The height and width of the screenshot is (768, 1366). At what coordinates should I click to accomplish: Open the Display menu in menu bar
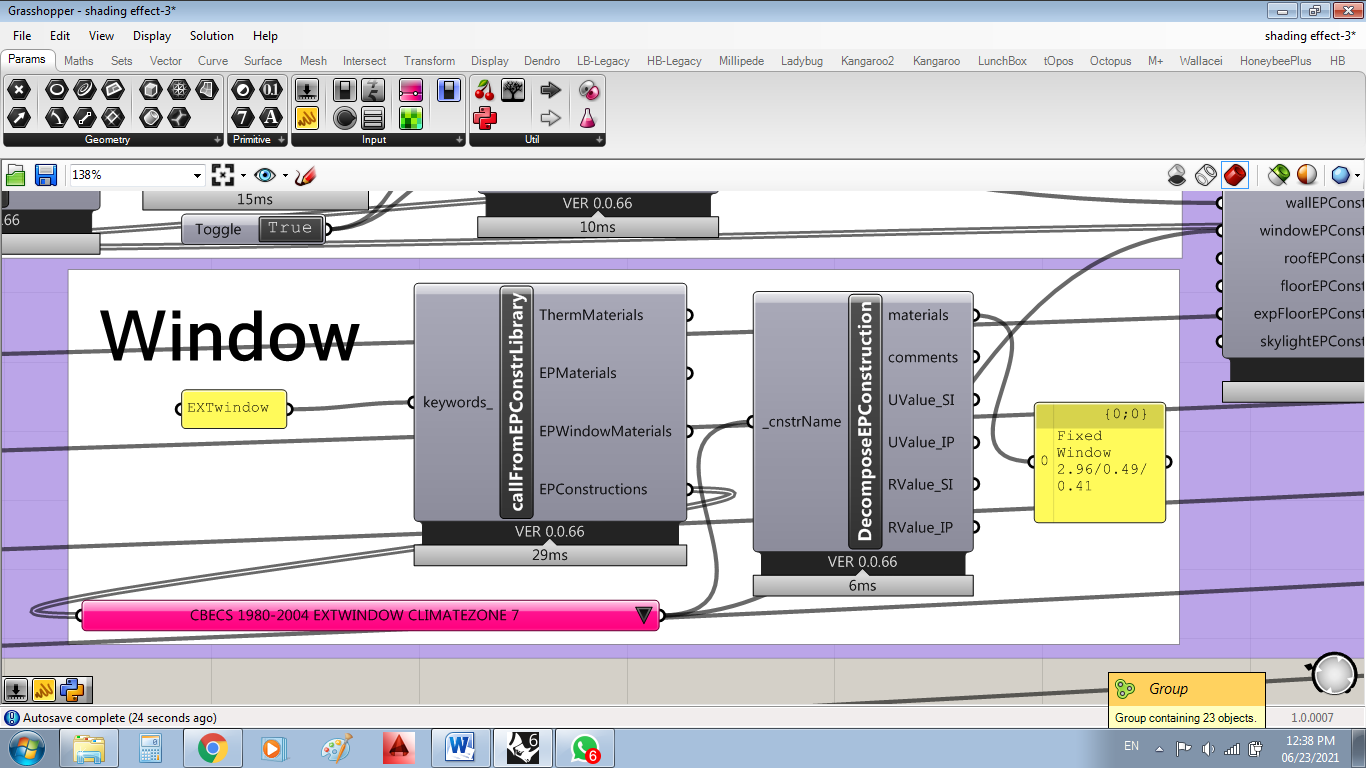(x=152, y=35)
